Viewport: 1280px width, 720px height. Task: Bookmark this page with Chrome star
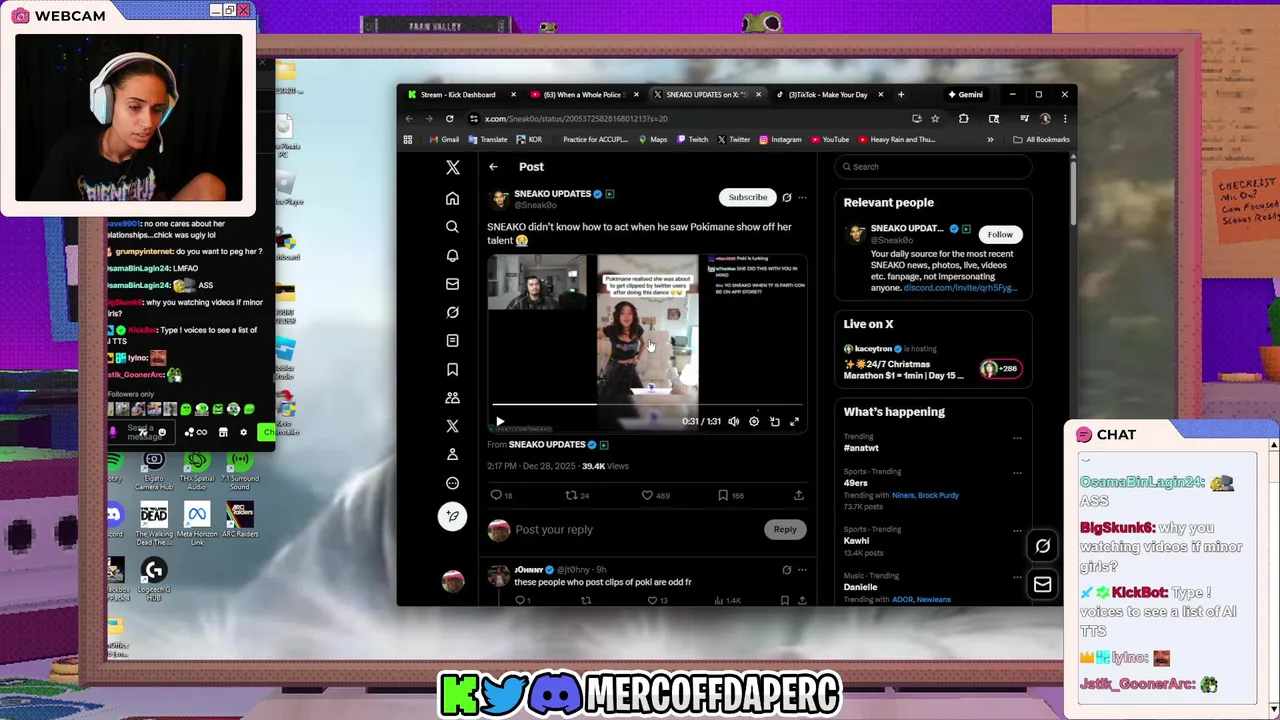[x=935, y=118]
